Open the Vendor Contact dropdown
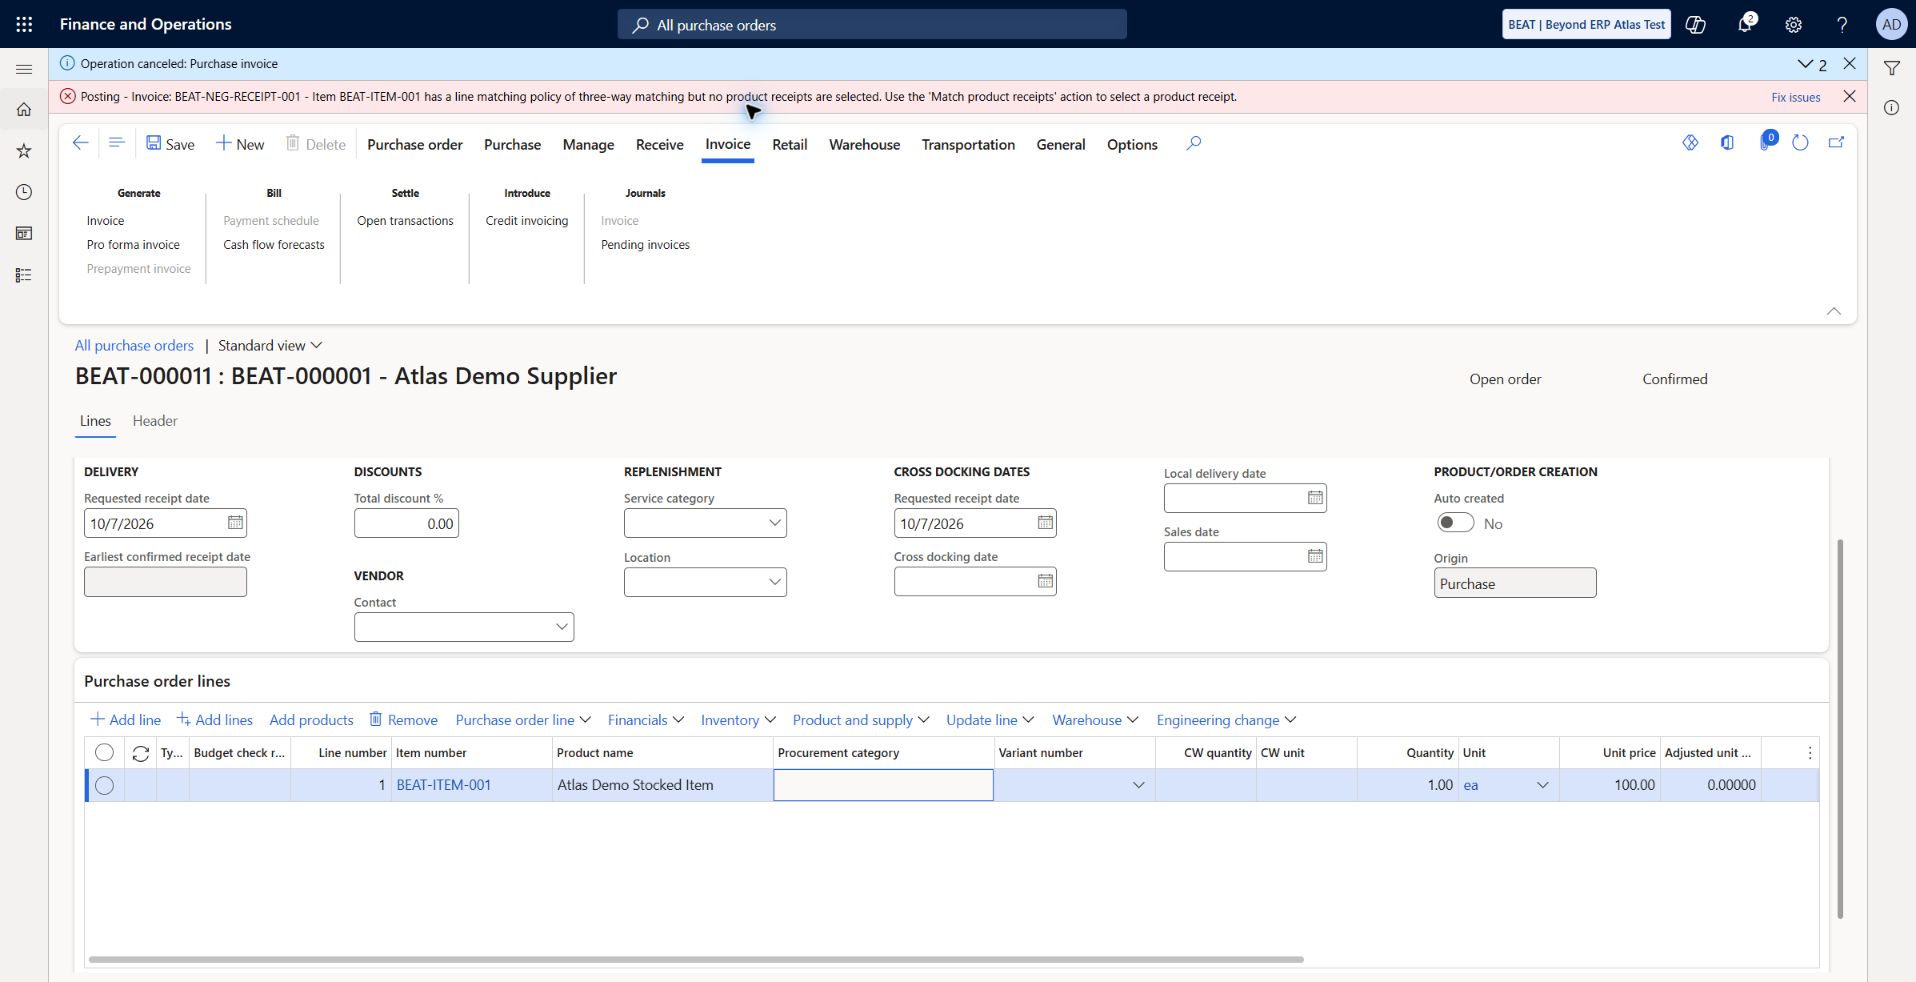1916x982 pixels. [561, 627]
